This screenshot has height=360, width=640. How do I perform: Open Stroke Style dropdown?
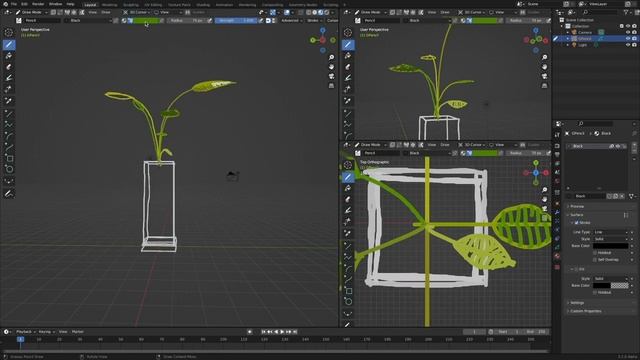[611, 239]
